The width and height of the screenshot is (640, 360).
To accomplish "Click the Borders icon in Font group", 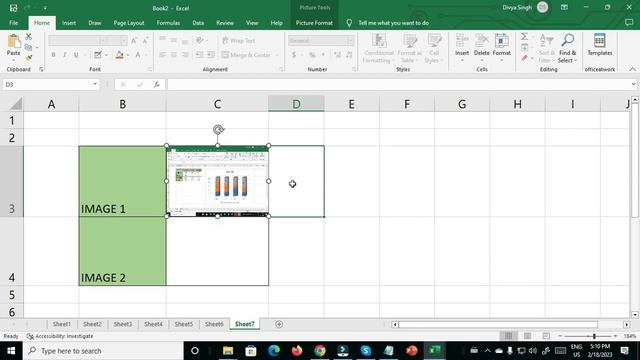I will [98, 55].
